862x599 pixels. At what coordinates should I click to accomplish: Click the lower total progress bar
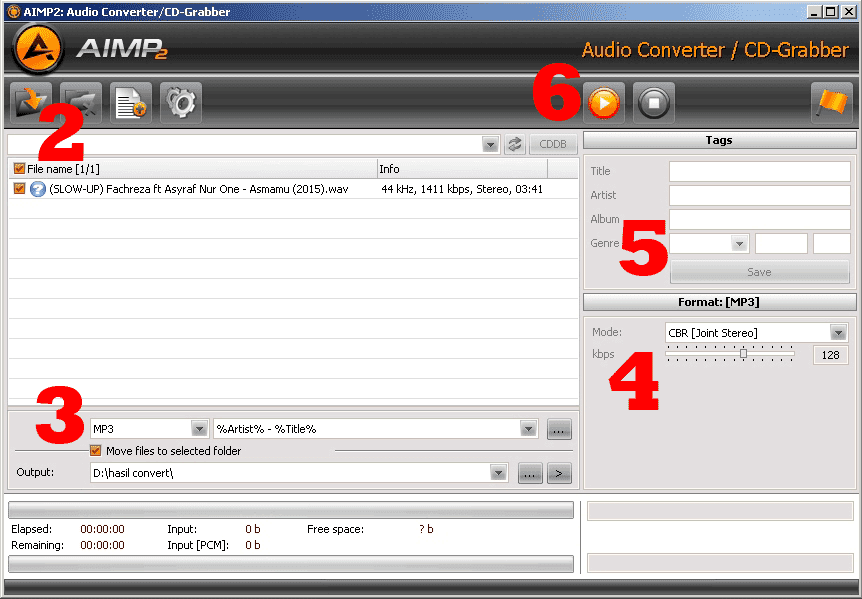(291, 564)
